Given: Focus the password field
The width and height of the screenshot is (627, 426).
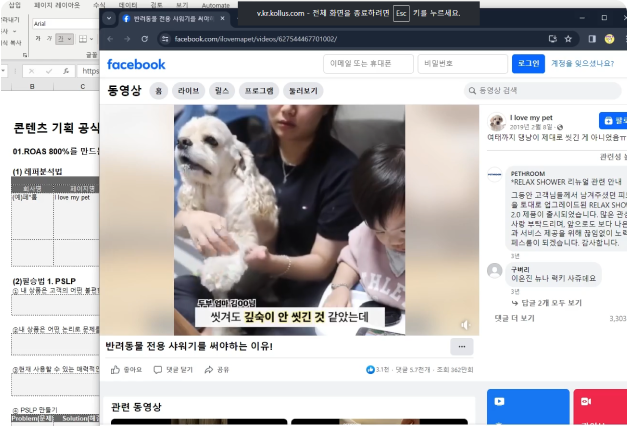Looking at the screenshot, I should tap(463, 64).
